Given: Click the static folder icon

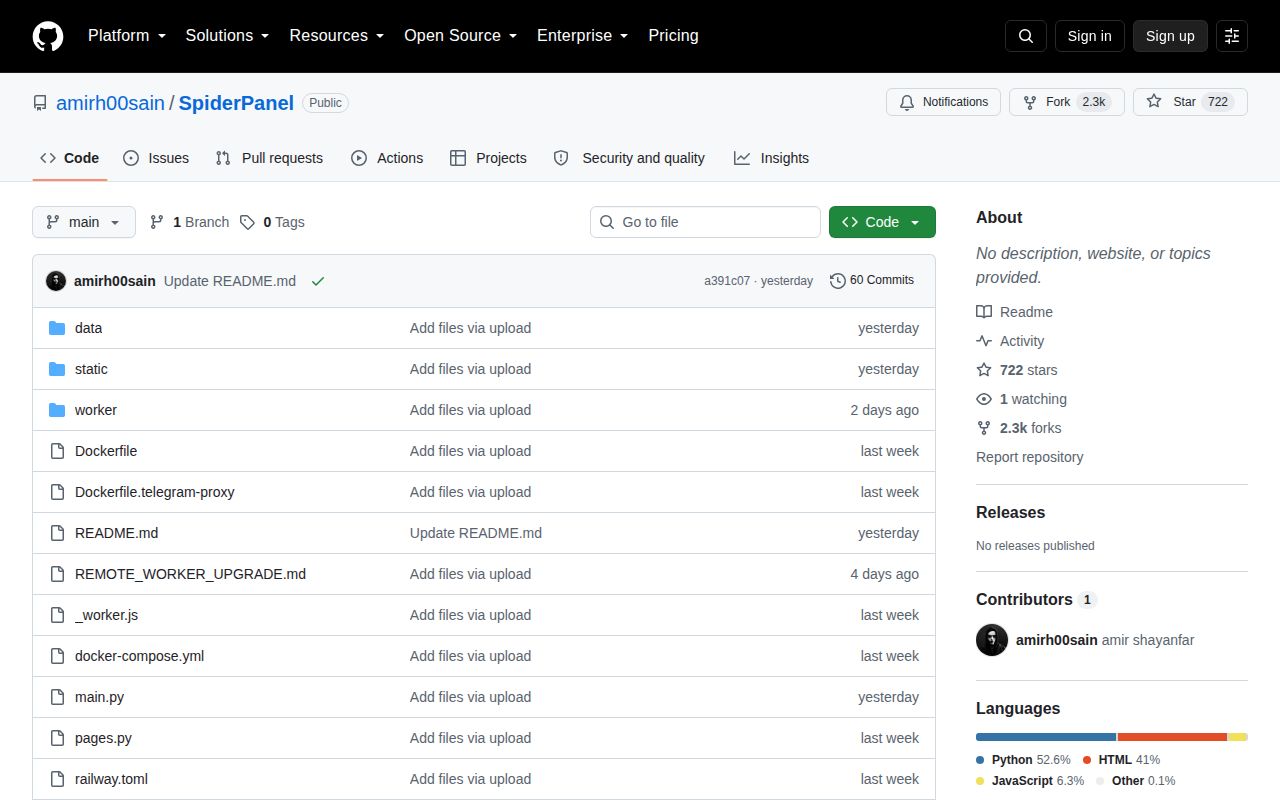Looking at the screenshot, I should click(57, 369).
